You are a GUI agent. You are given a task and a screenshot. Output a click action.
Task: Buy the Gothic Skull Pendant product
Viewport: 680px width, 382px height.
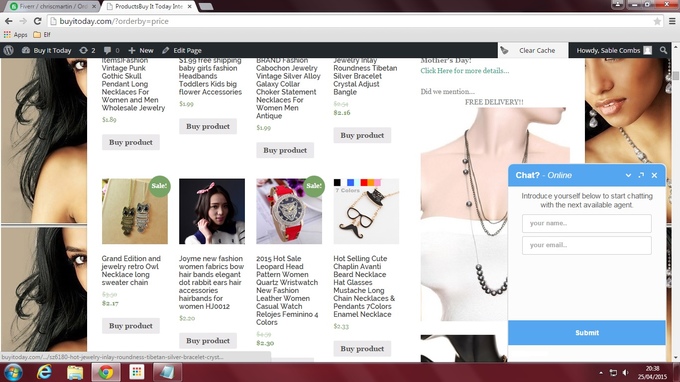pyautogui.click(x=131, y=142)
